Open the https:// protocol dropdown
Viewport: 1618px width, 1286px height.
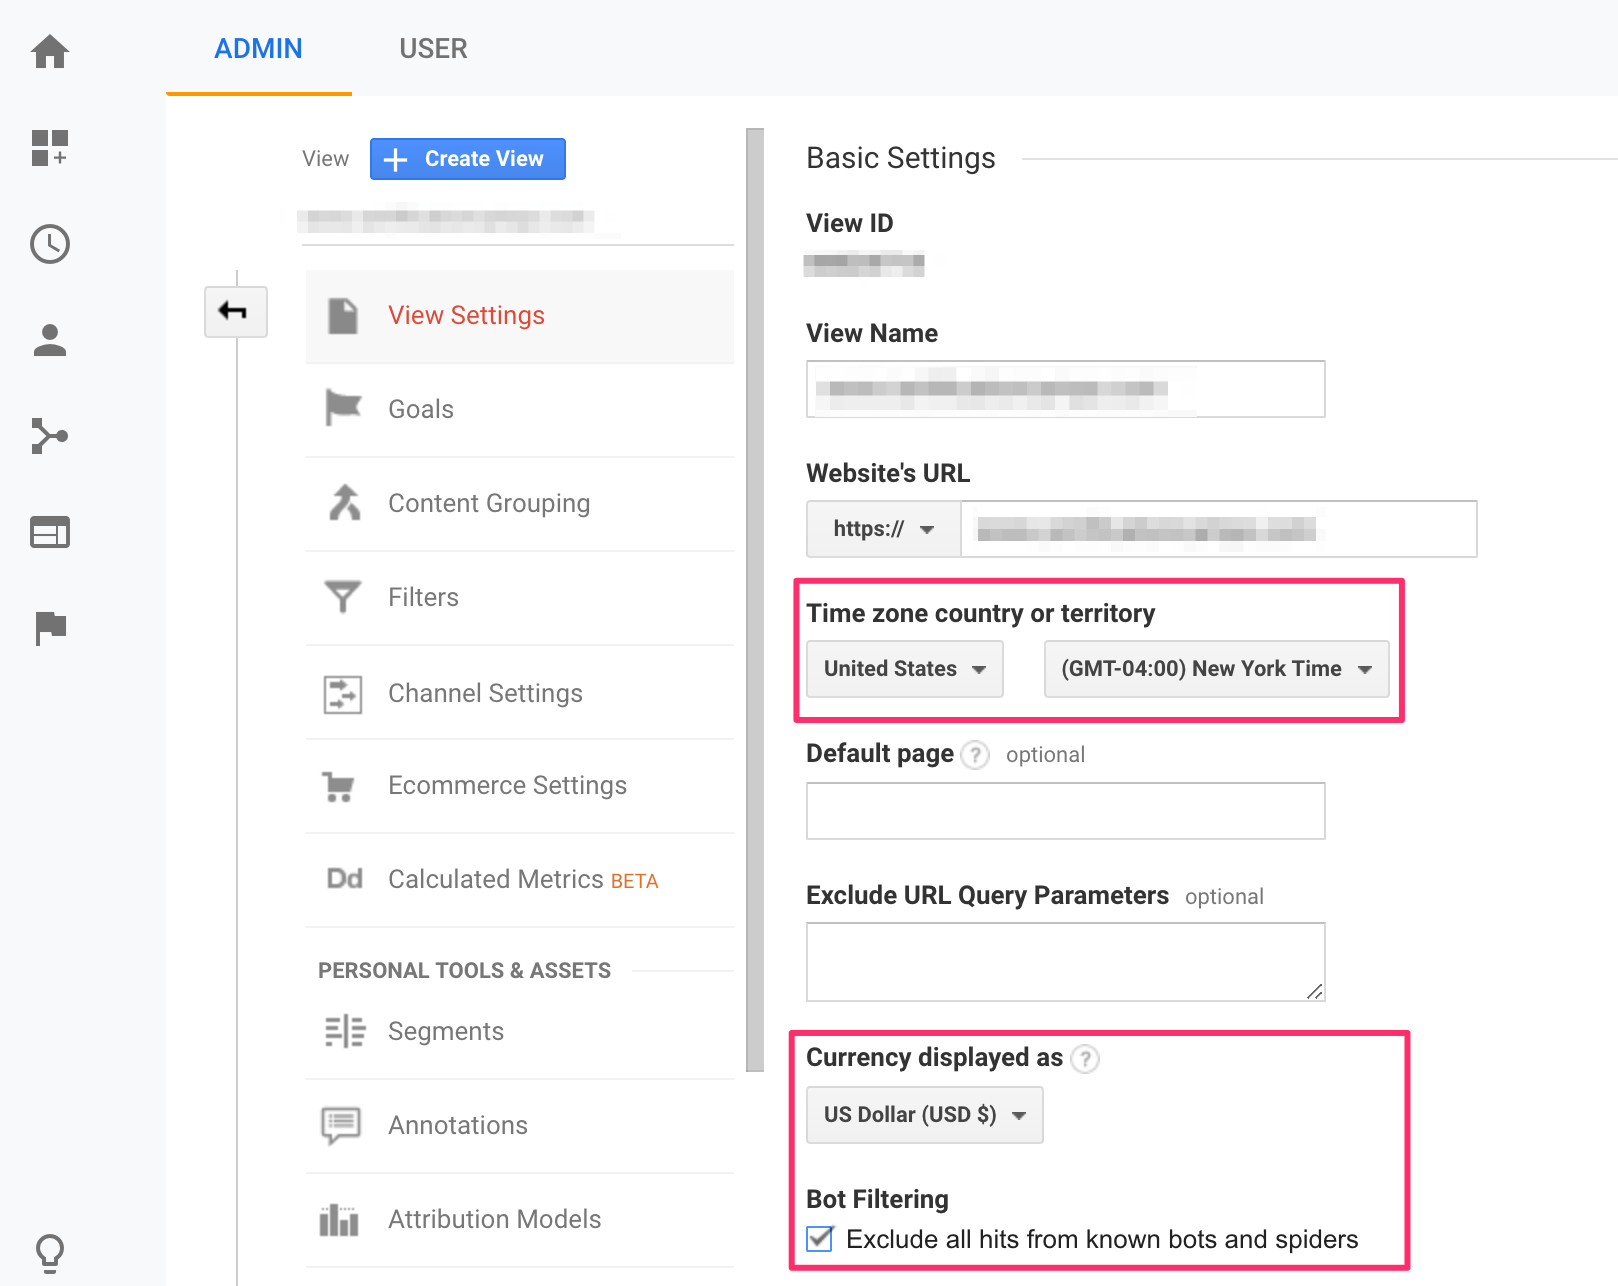pos(883,529)
